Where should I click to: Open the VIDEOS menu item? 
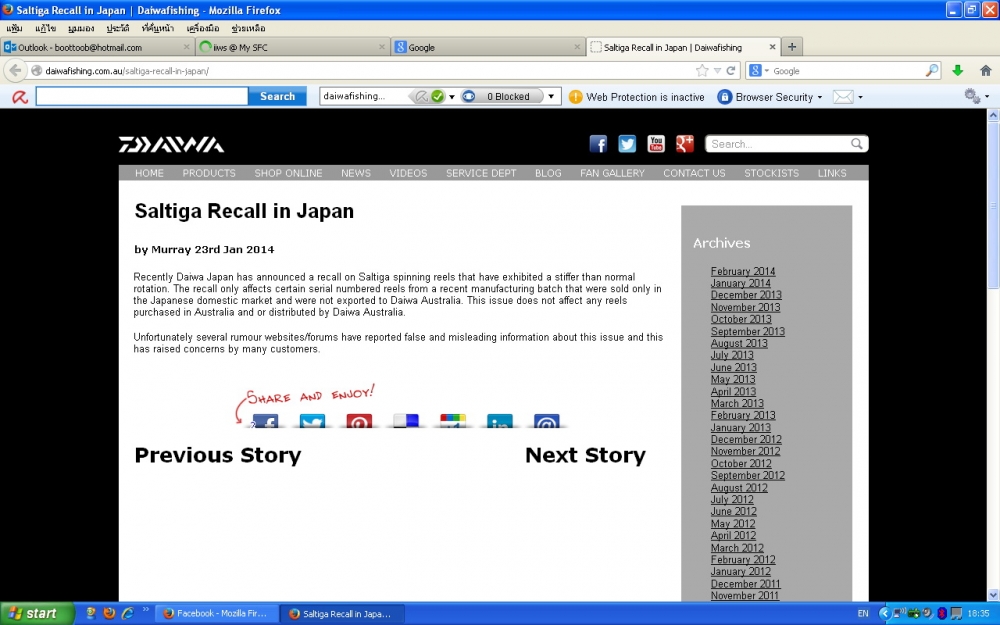[x=408, y=173]
